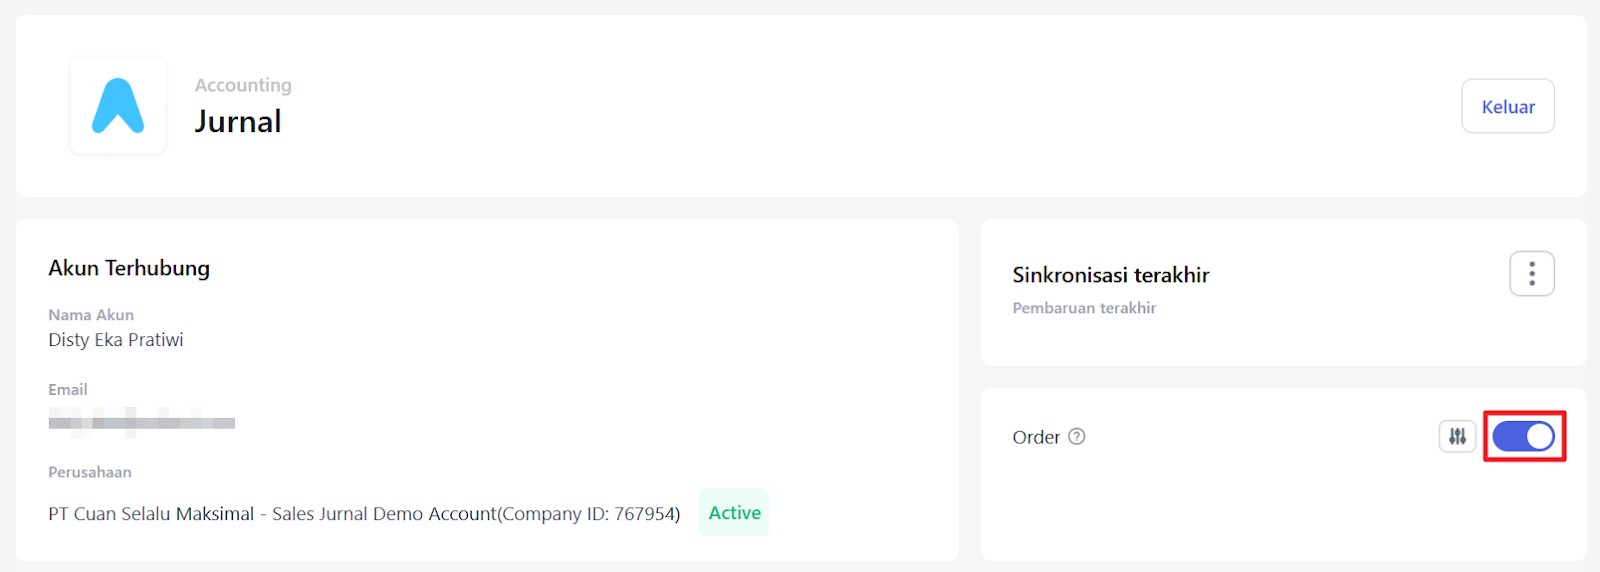Click the Jurnal title text

pos(238,122)
